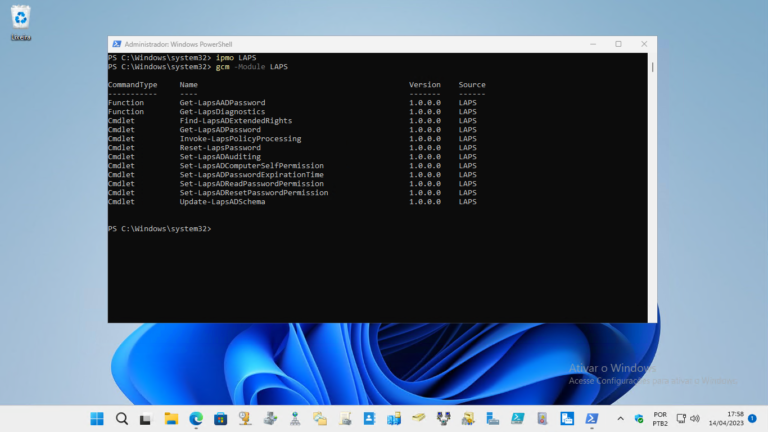
Task: Open Microsoft Edge from the taskbar
Action: (196, 419)
